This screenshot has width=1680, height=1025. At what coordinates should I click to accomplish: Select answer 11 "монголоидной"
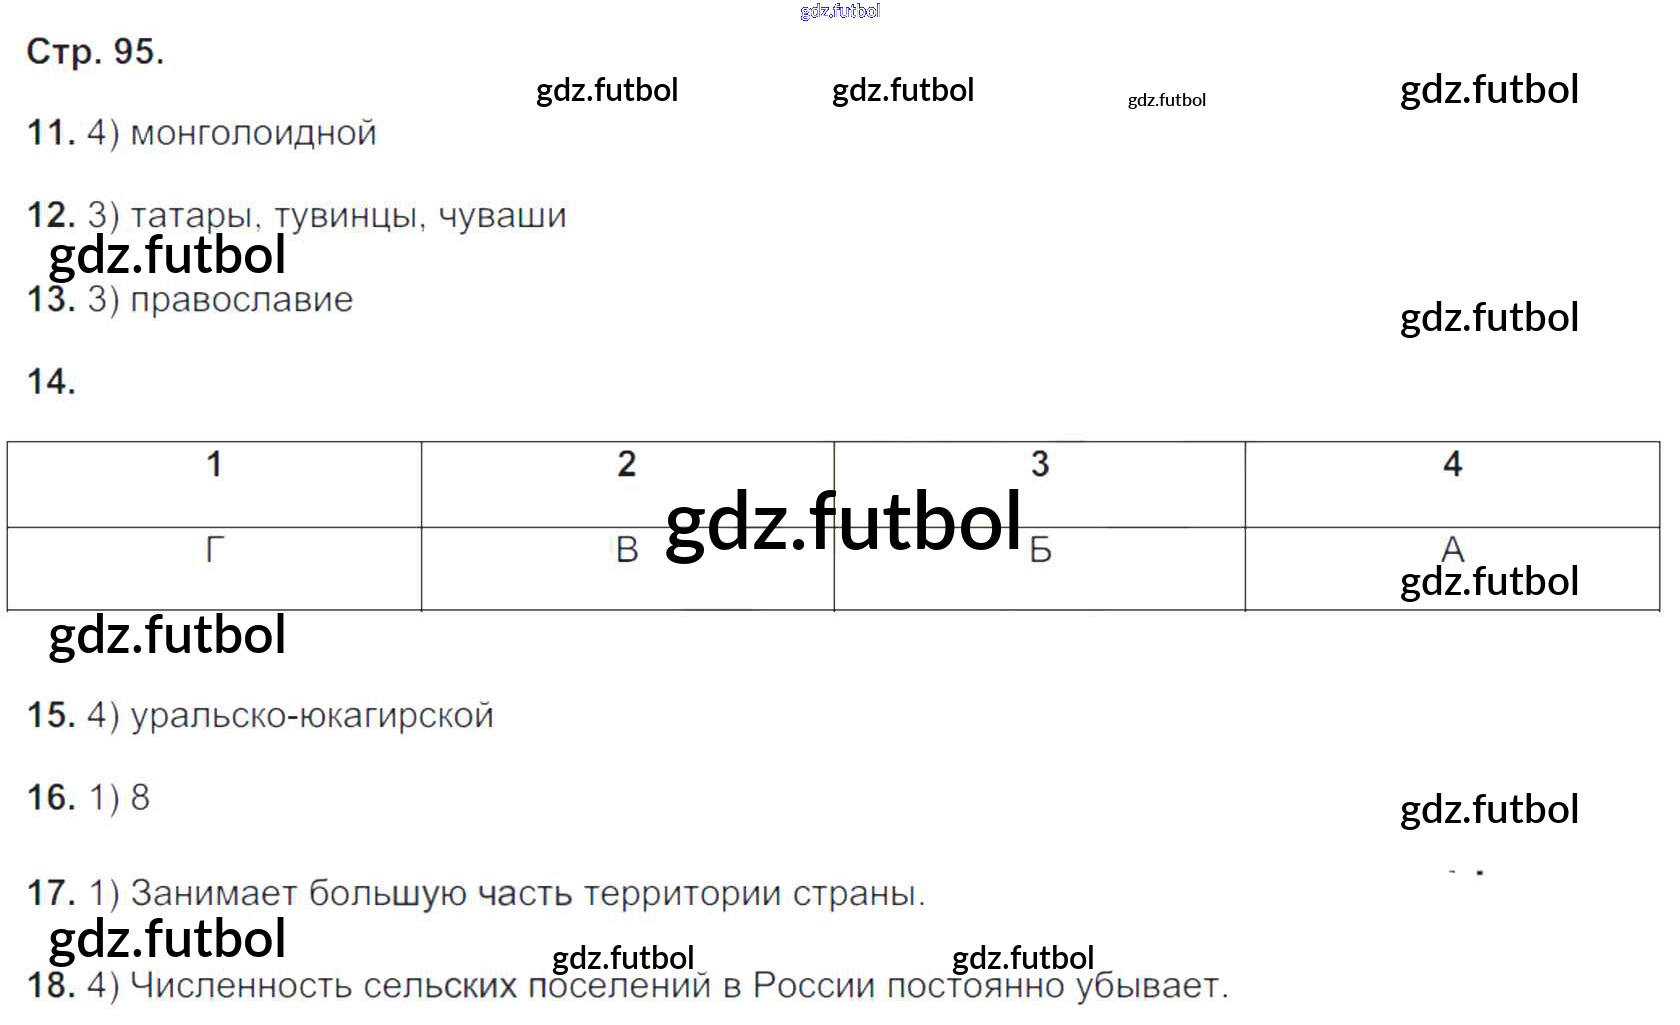[x=253, y=133]
